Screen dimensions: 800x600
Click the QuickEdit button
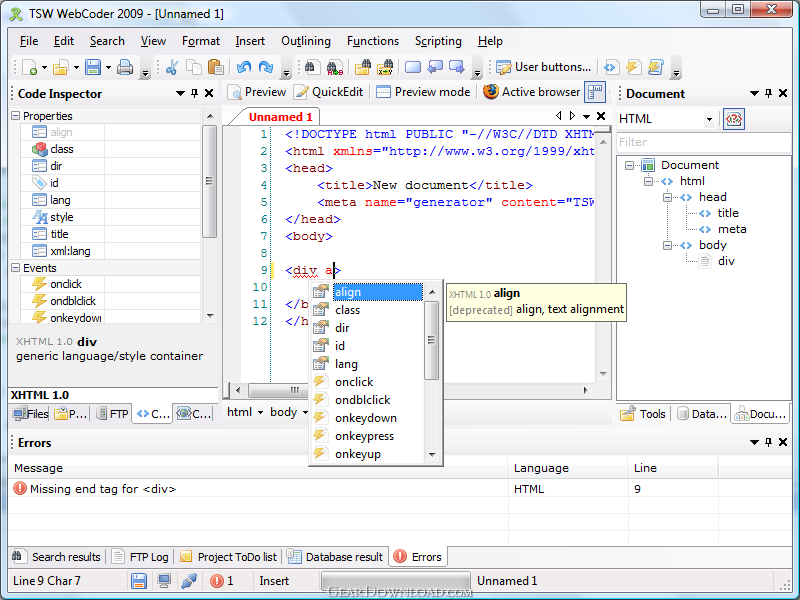(x=329, y=92)
